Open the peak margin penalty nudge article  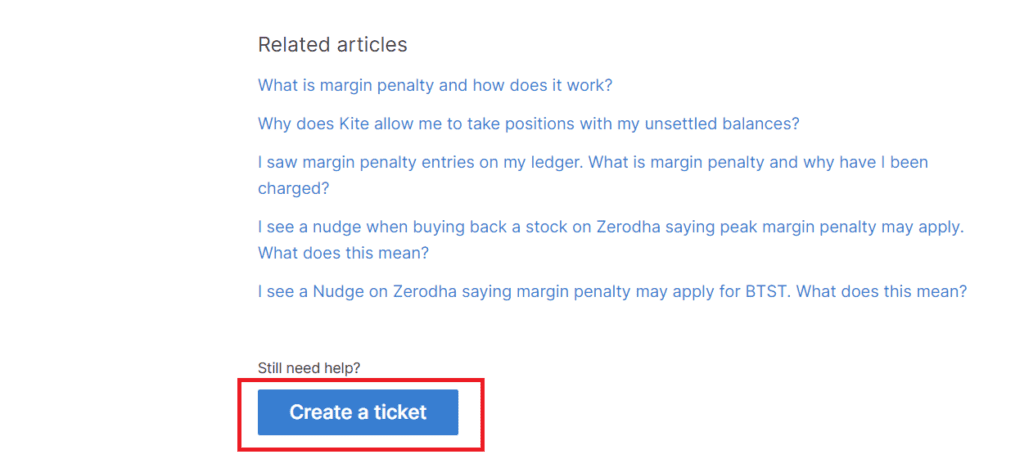610,227
